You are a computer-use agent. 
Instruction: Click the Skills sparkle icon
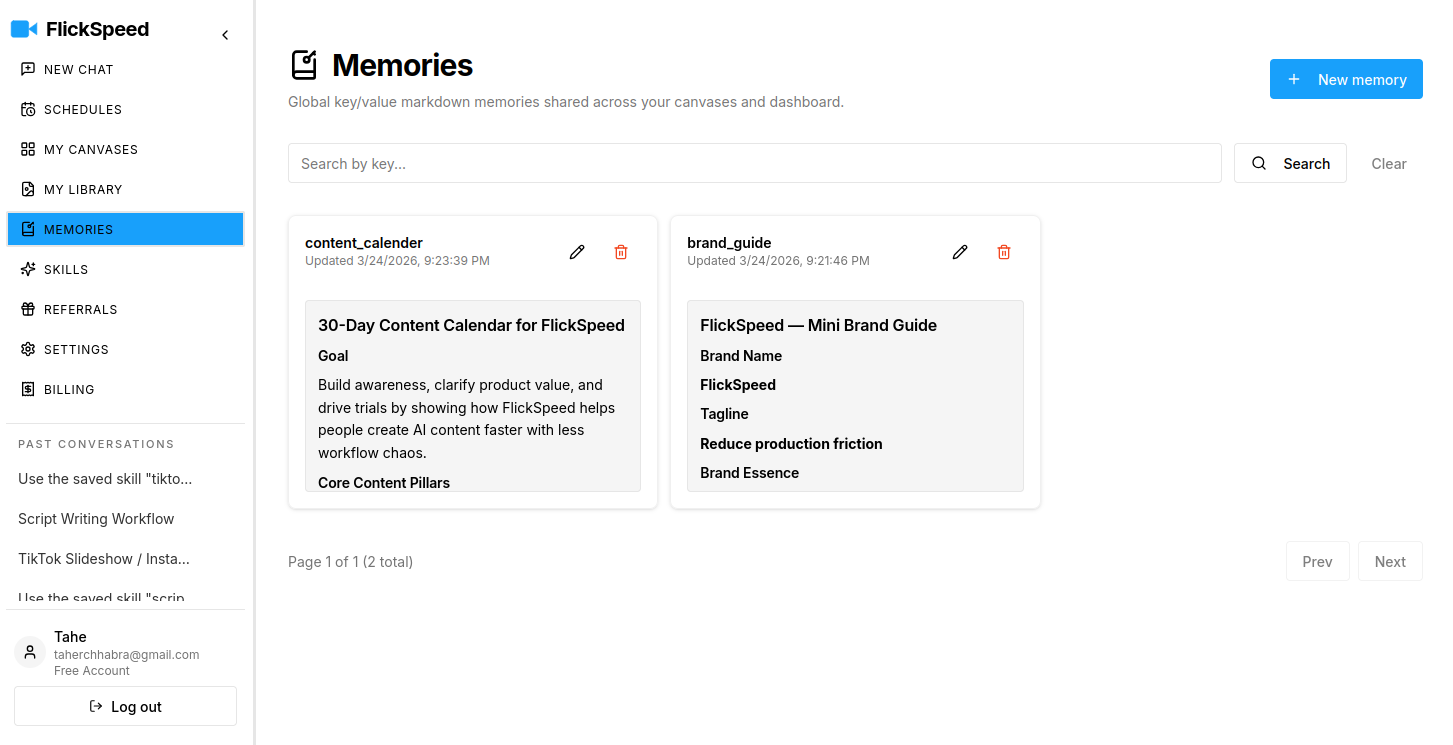tap(28, 269)
